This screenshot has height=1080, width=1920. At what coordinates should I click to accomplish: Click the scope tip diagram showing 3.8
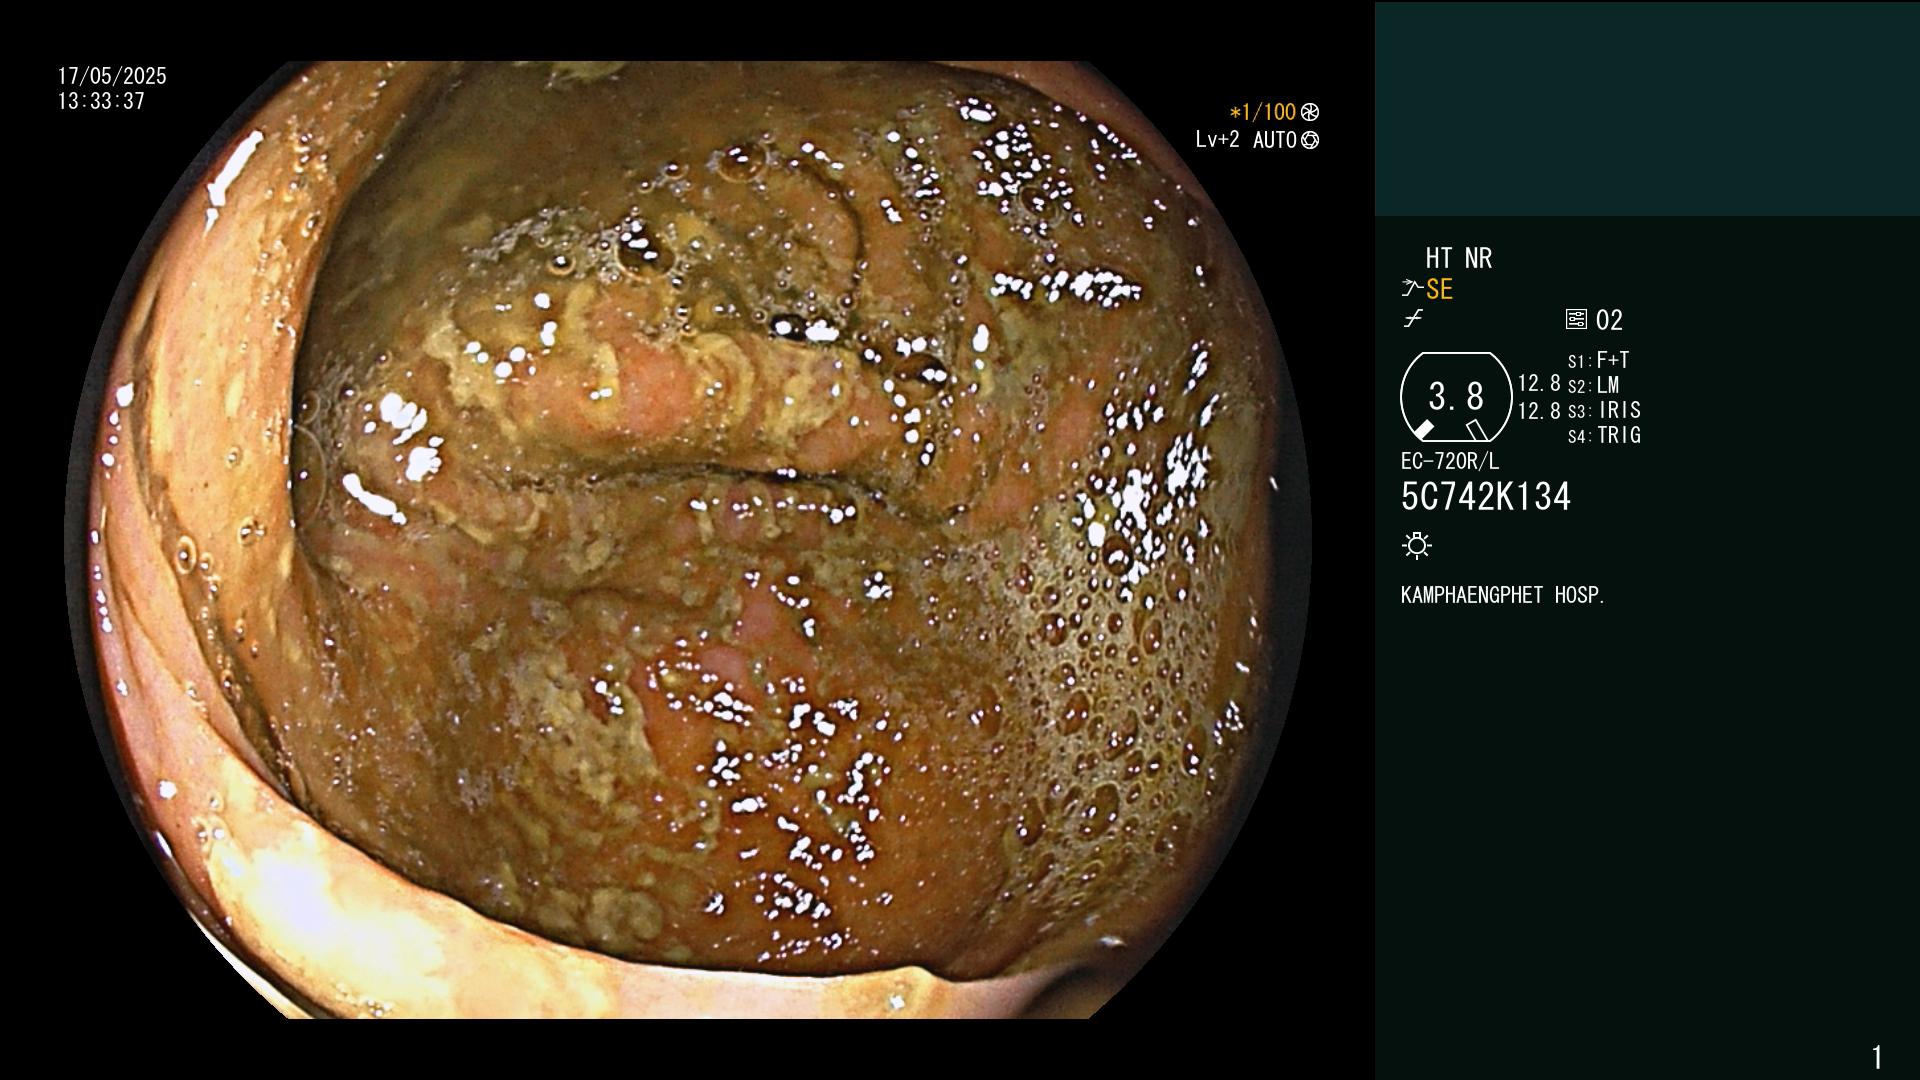[1456, 397]
